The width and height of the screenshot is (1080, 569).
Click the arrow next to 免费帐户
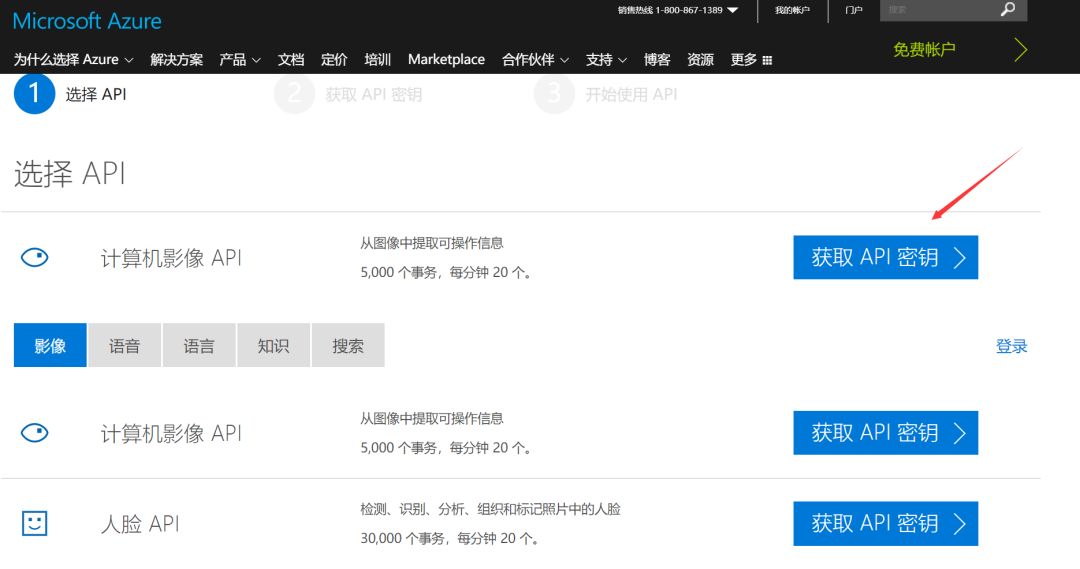tap(1021, 50)
